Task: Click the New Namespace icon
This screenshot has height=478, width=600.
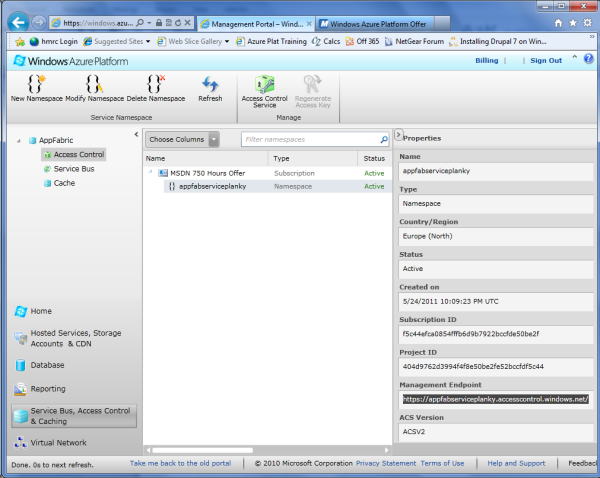Action: (x=36, y=84)
